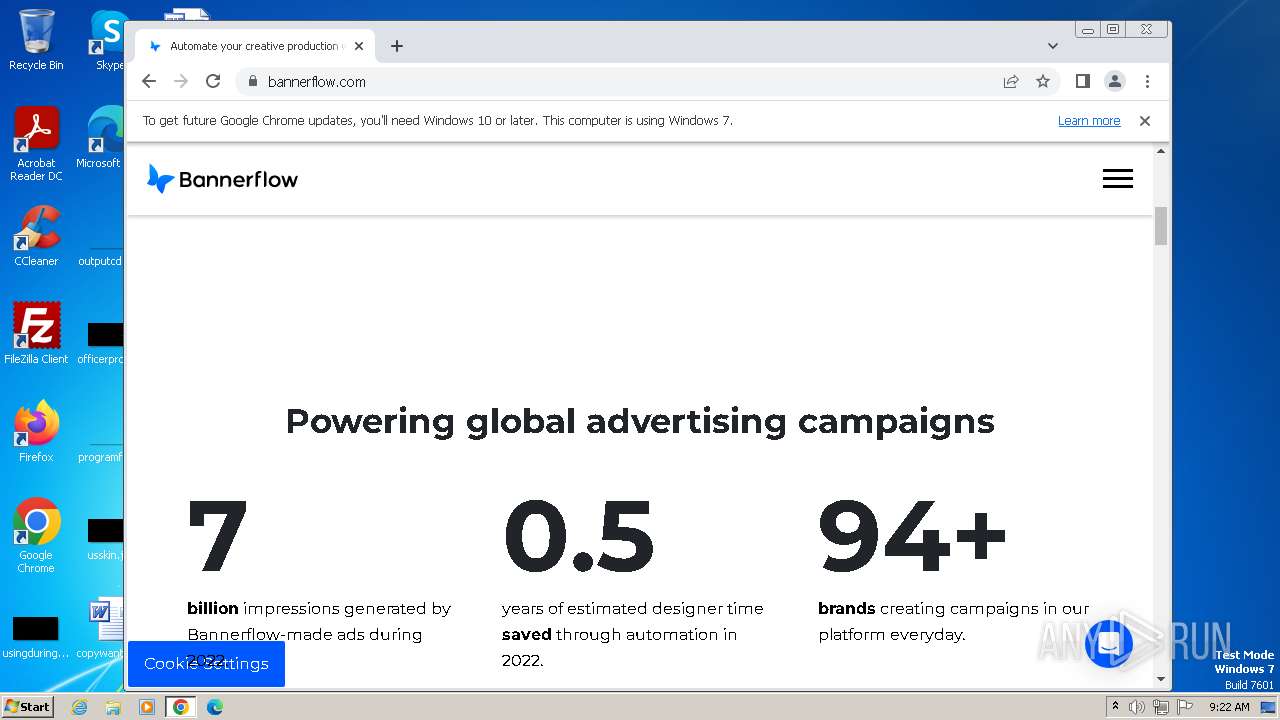This screenshot has height=720, width=1280.
Task: Open the Chrome profile menu
Action: coord(1115,82)
